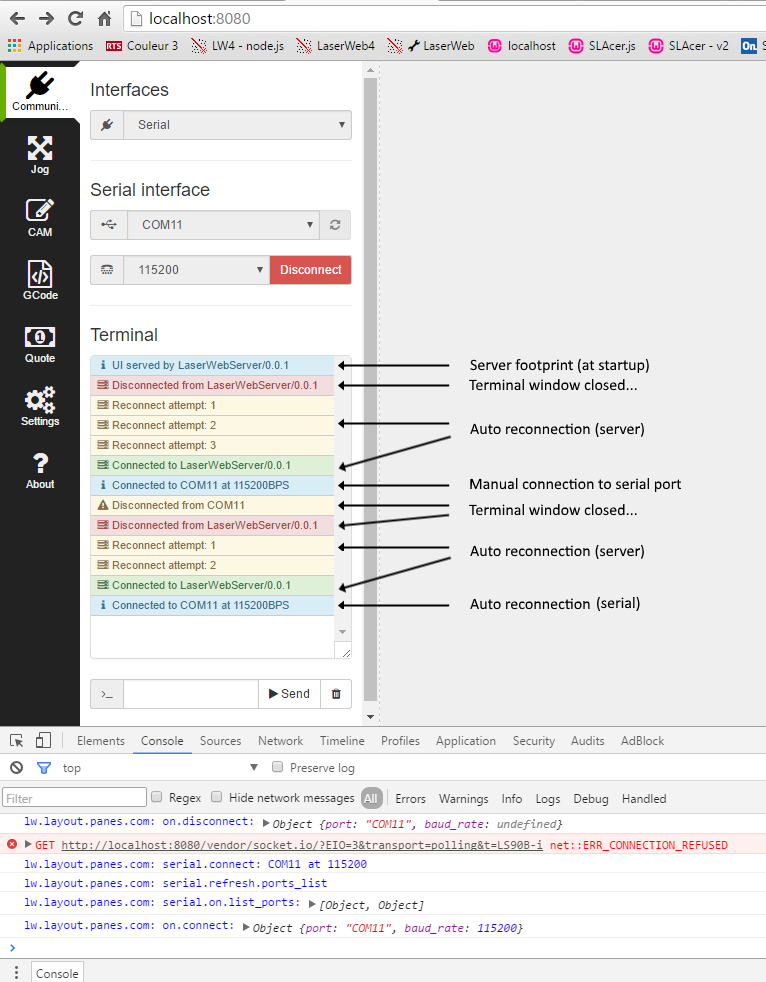The height and width of the screenshot is (982, 766).
Task: Click the browser back arrow
Action: tap(18, 19)
